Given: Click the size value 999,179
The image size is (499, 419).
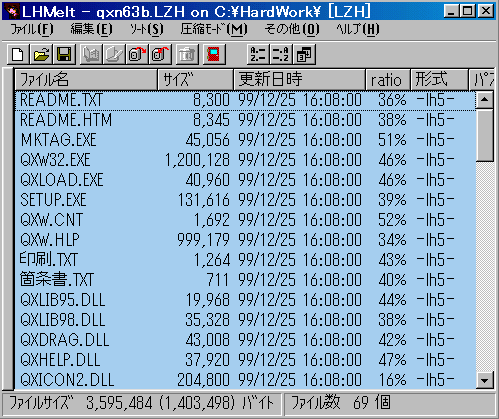Looking at the screenshot, I should click(x=203, y=240).
